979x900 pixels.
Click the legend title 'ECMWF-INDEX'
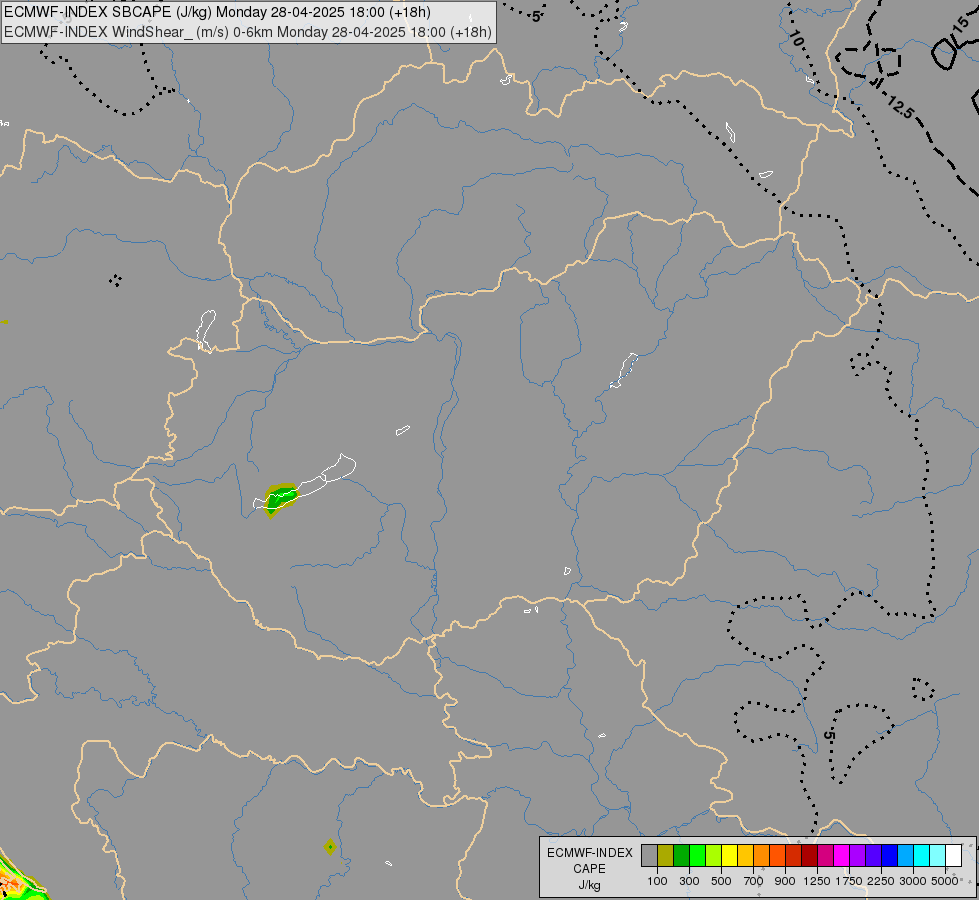(x=589, y=853)
